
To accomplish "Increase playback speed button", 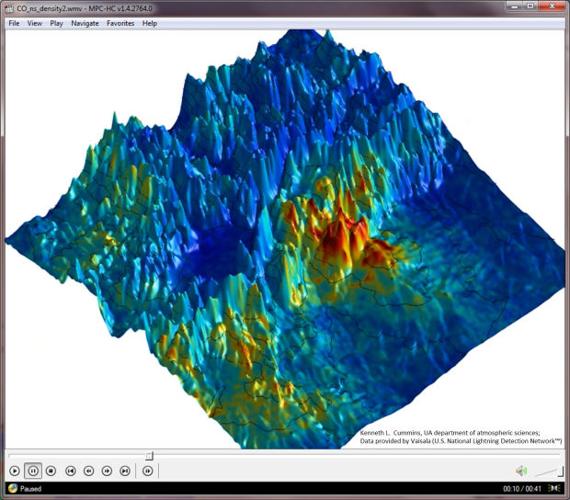I will point(107,471).
